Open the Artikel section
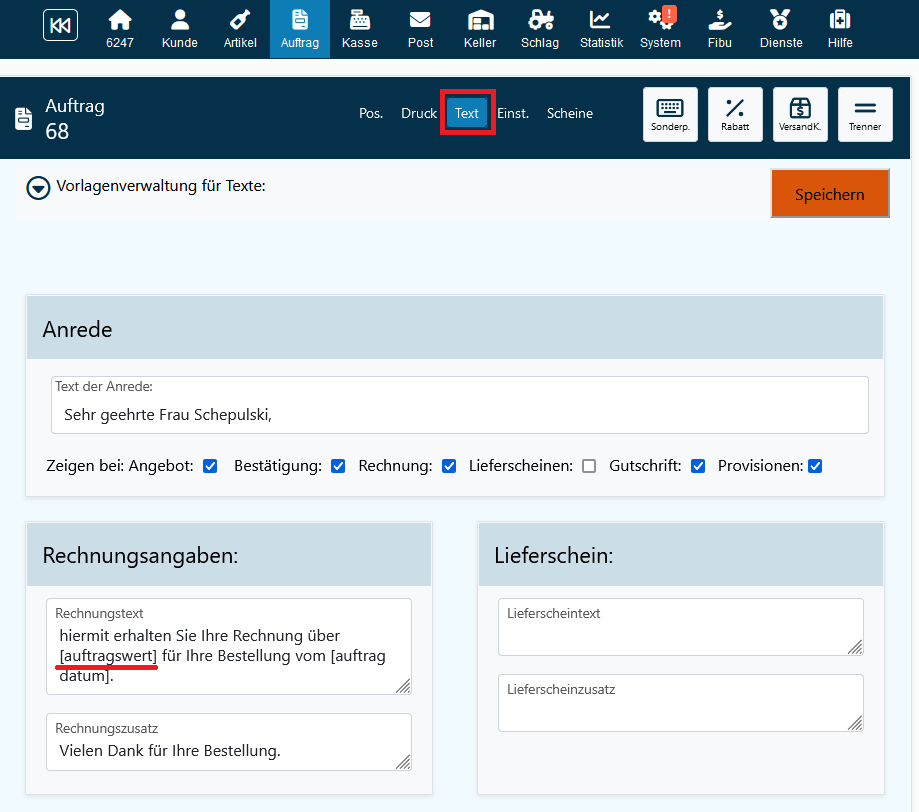 click(x=240, y=29)
